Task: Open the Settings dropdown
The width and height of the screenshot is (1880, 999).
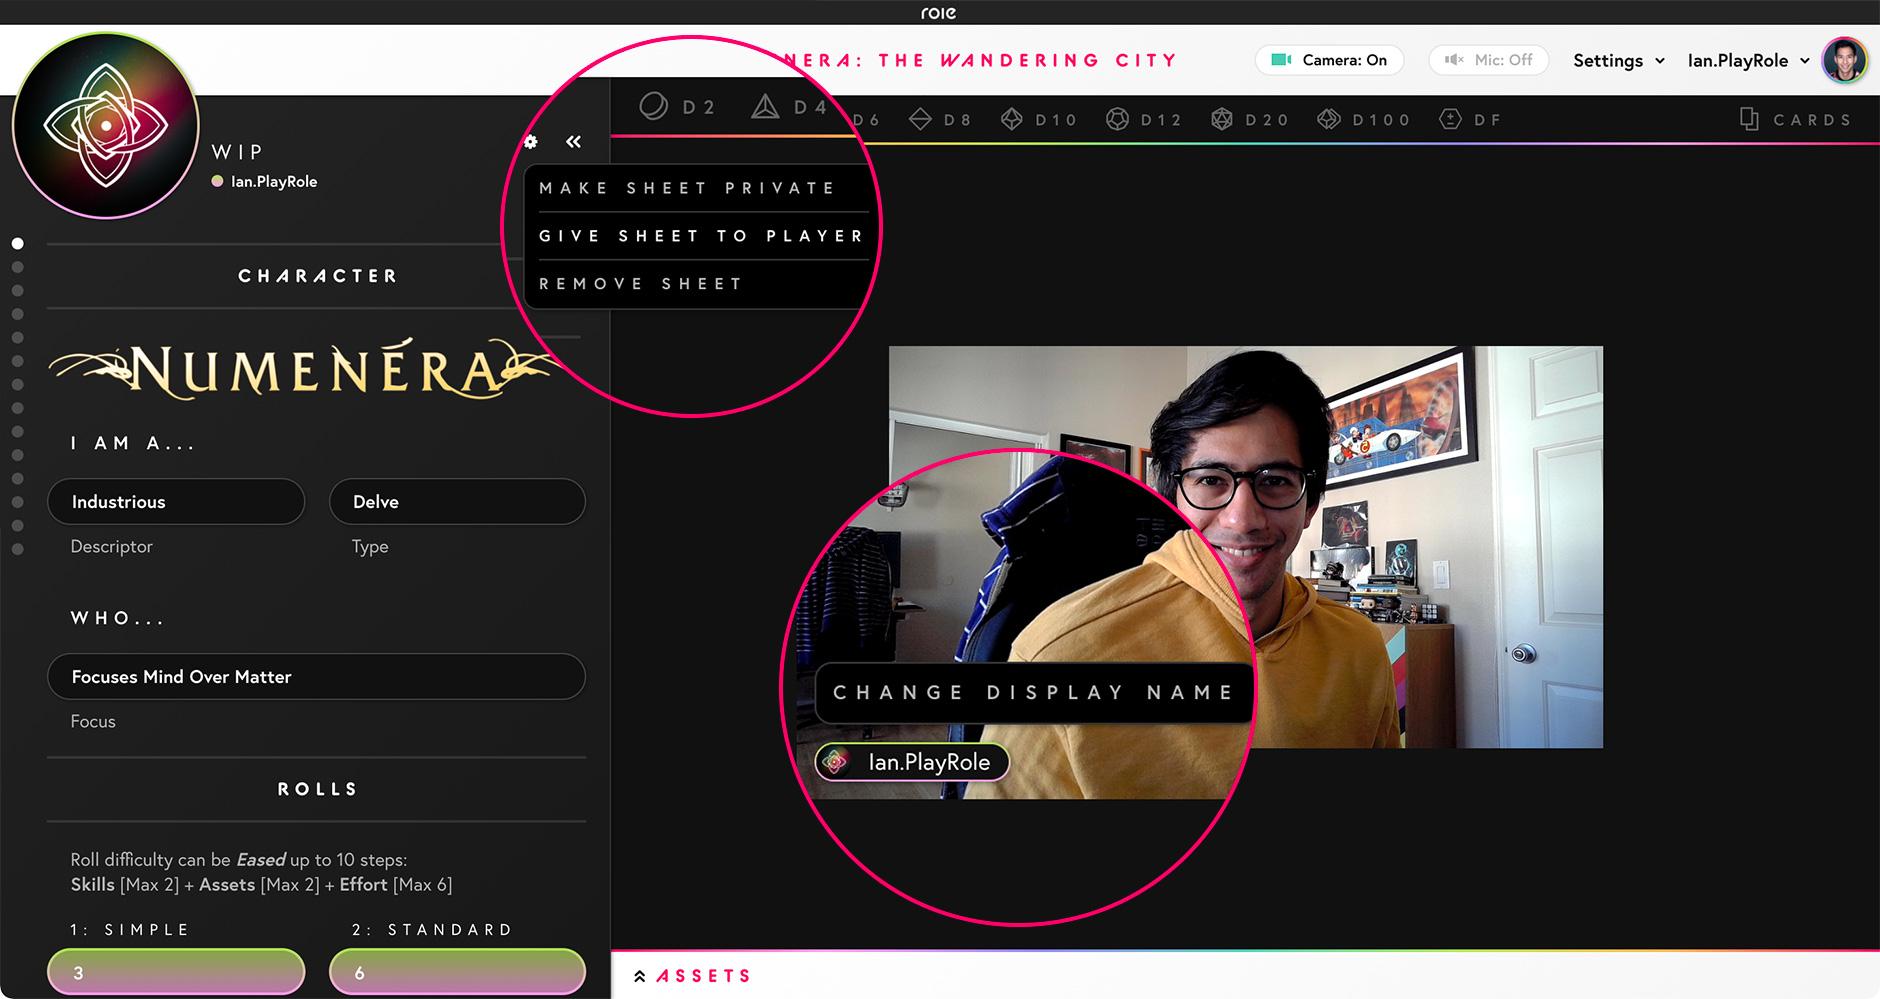Action: click(x=1618, y=61)
